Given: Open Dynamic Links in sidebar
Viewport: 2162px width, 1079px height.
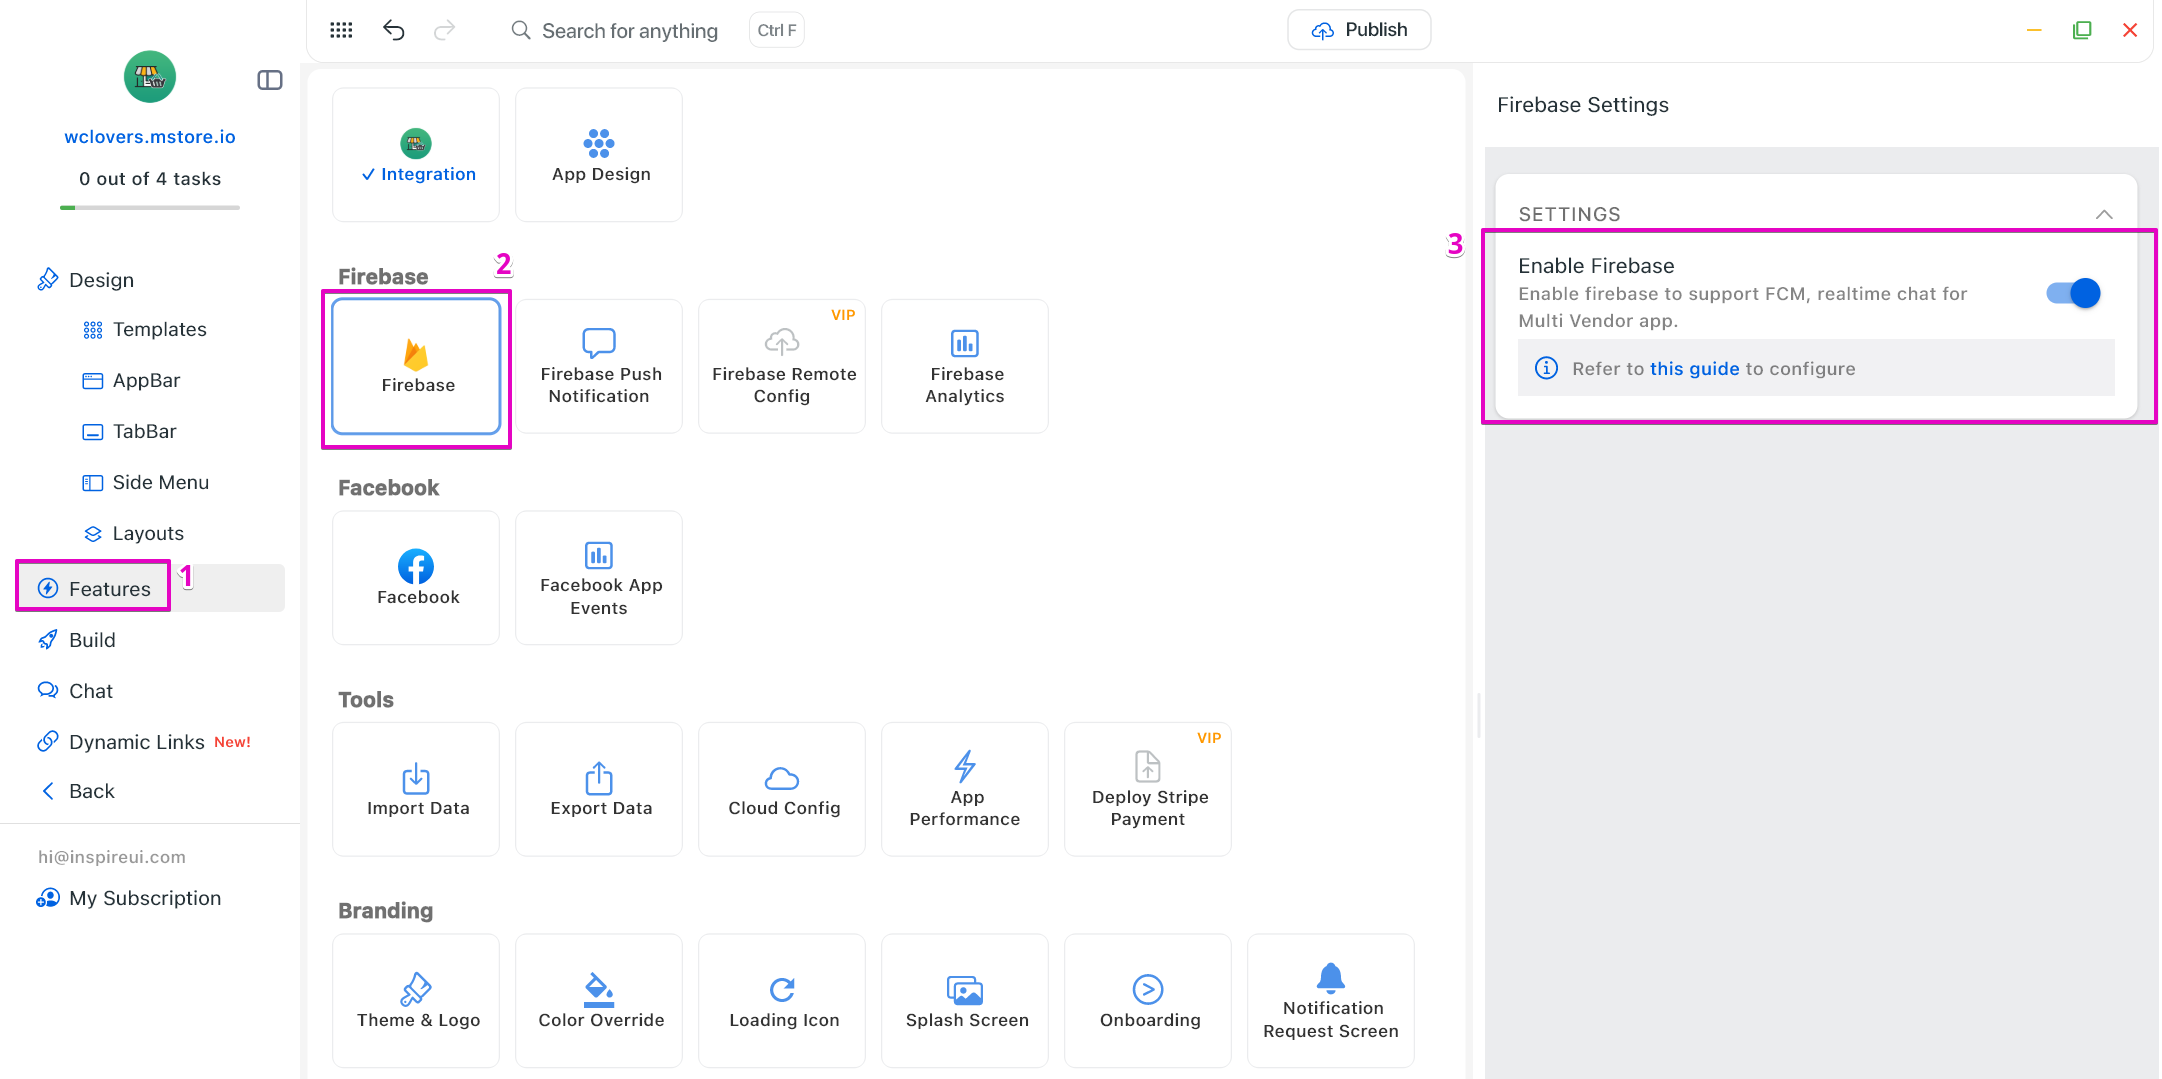Looking at the screenshot, I should click(x=136, y=742).
